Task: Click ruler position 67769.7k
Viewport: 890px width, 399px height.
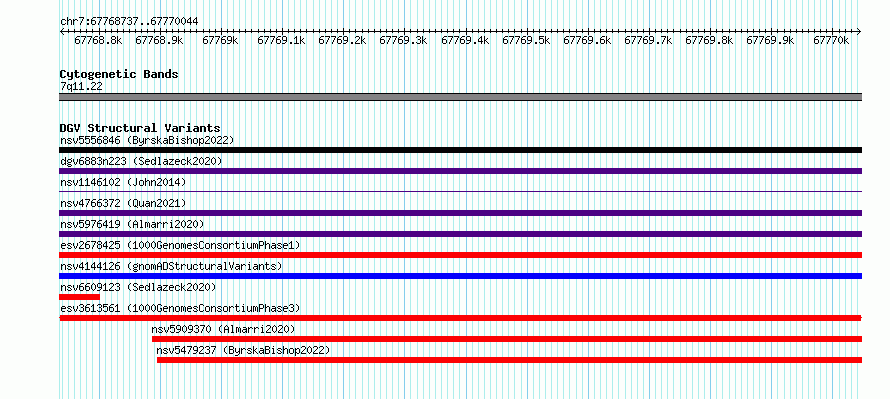Action: point(648,40)
